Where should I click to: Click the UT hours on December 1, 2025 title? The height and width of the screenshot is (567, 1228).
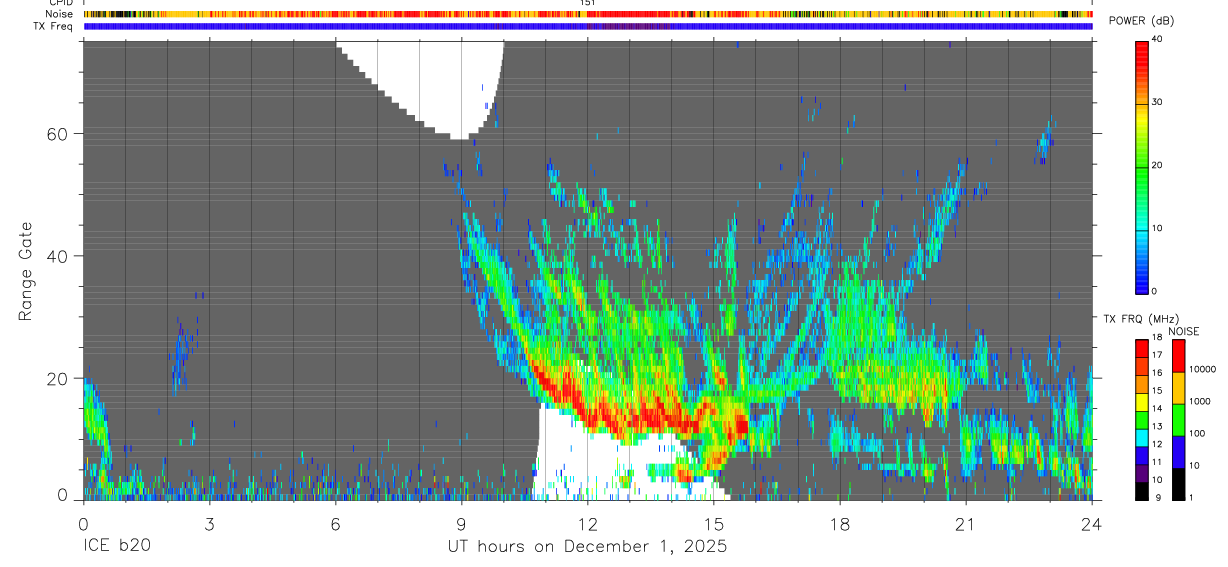point(587,547)
